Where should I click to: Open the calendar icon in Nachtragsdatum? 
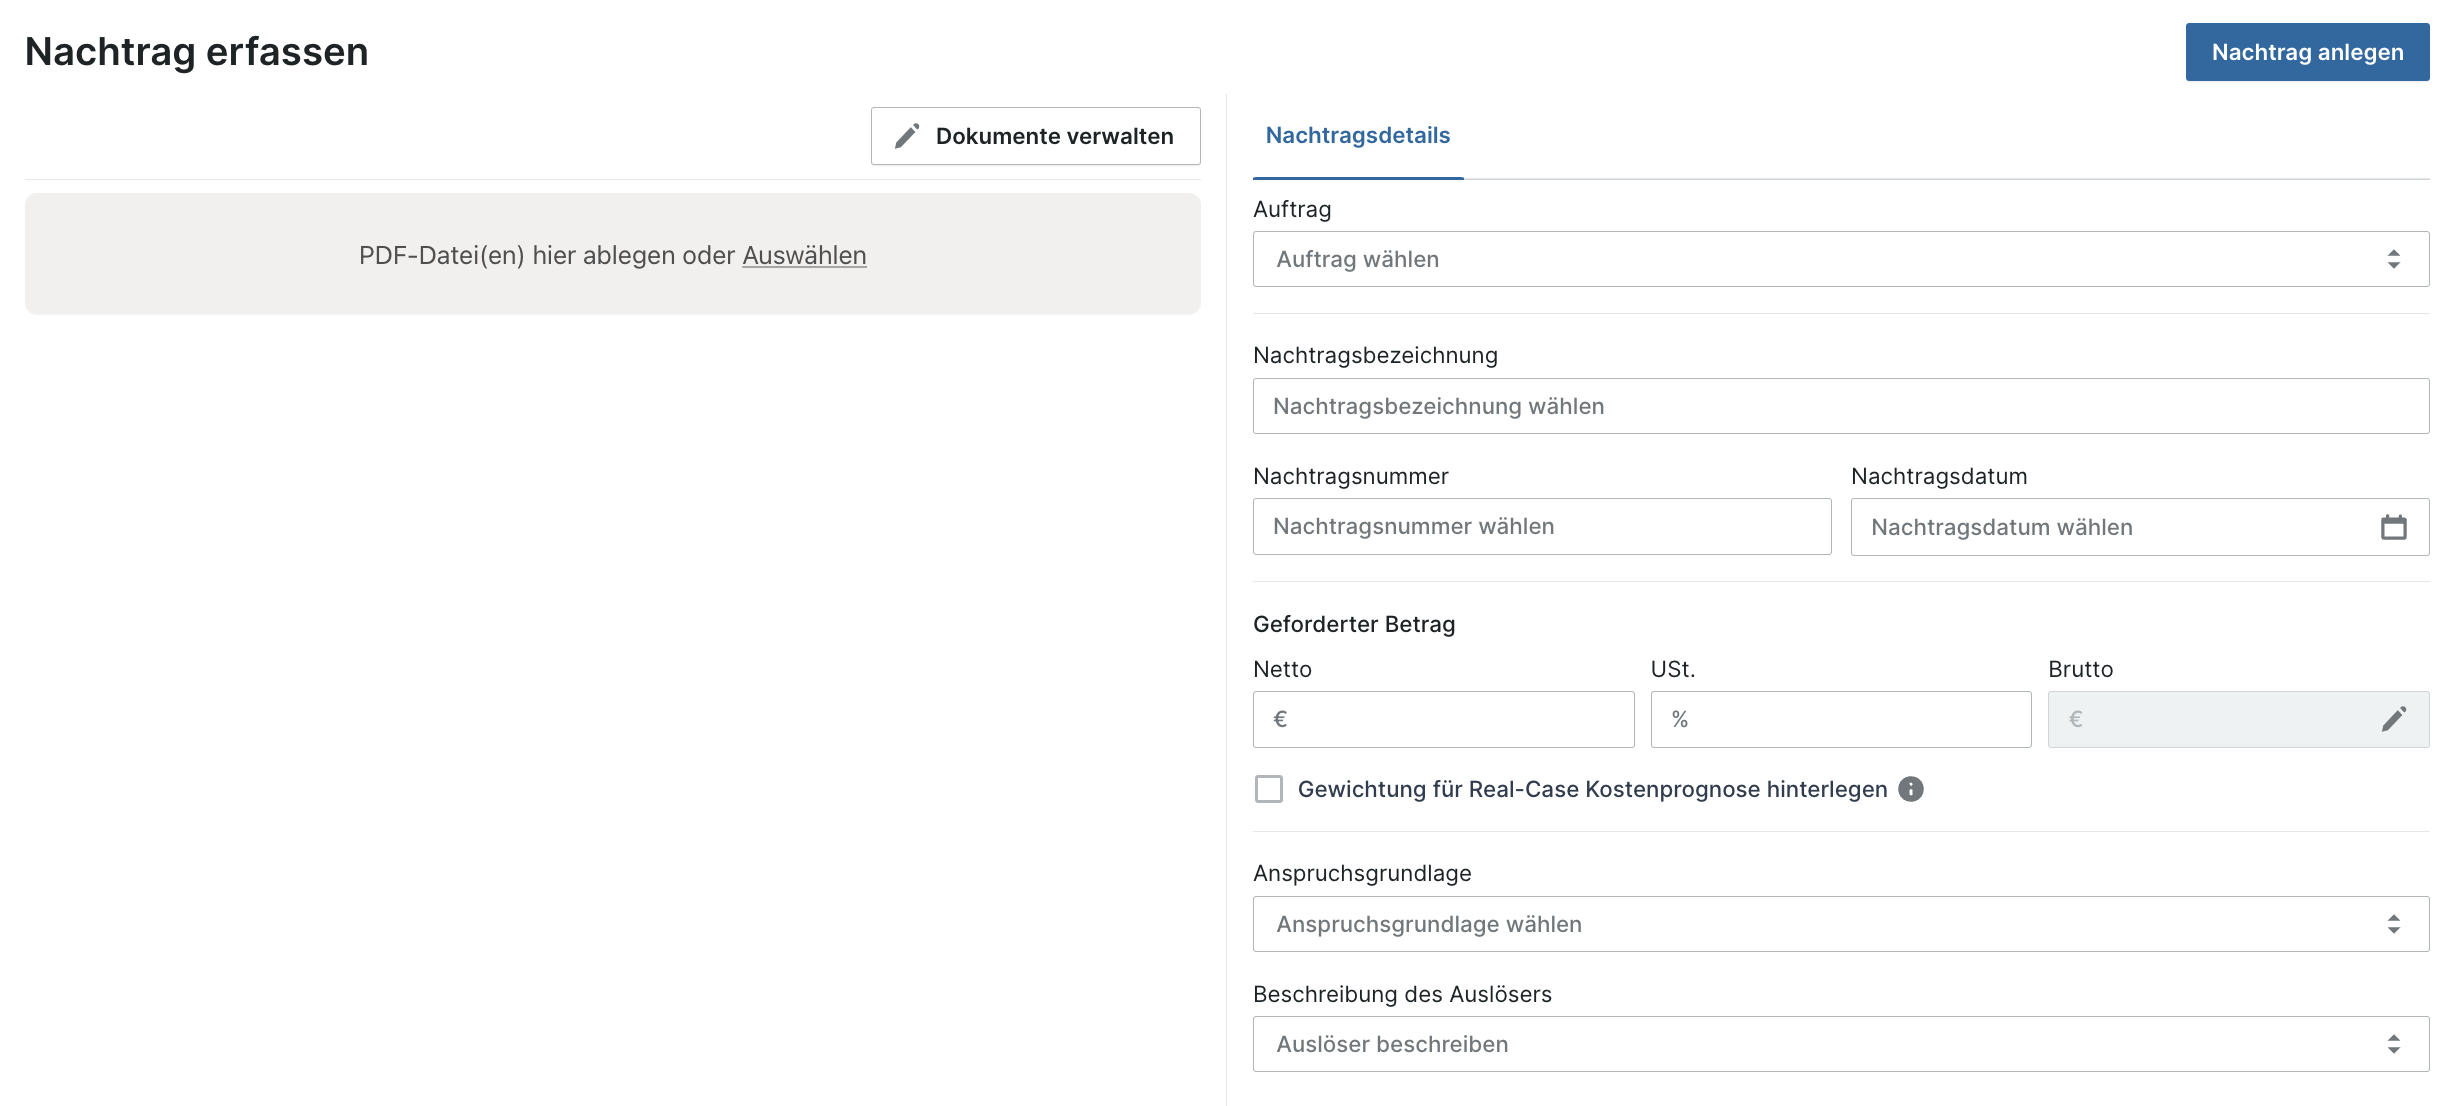coord(2393,527)
